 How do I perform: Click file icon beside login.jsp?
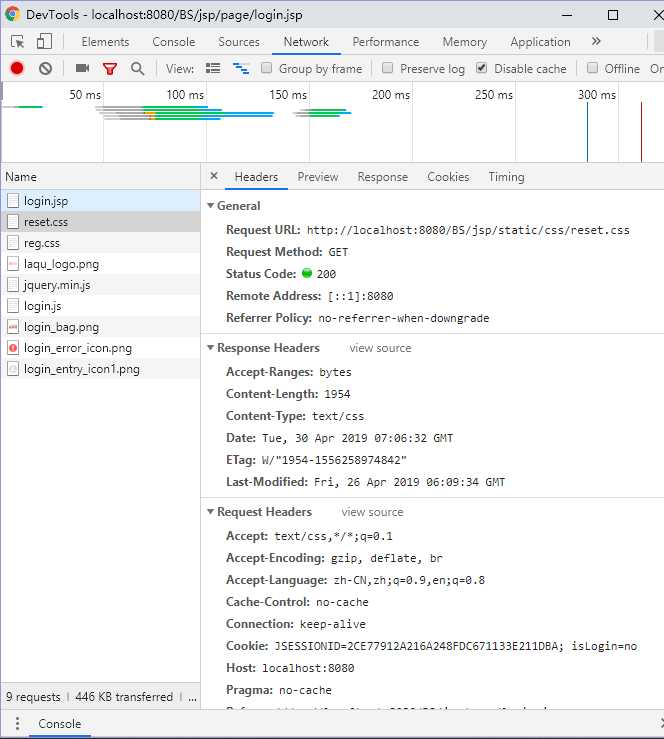pos(13,201)
